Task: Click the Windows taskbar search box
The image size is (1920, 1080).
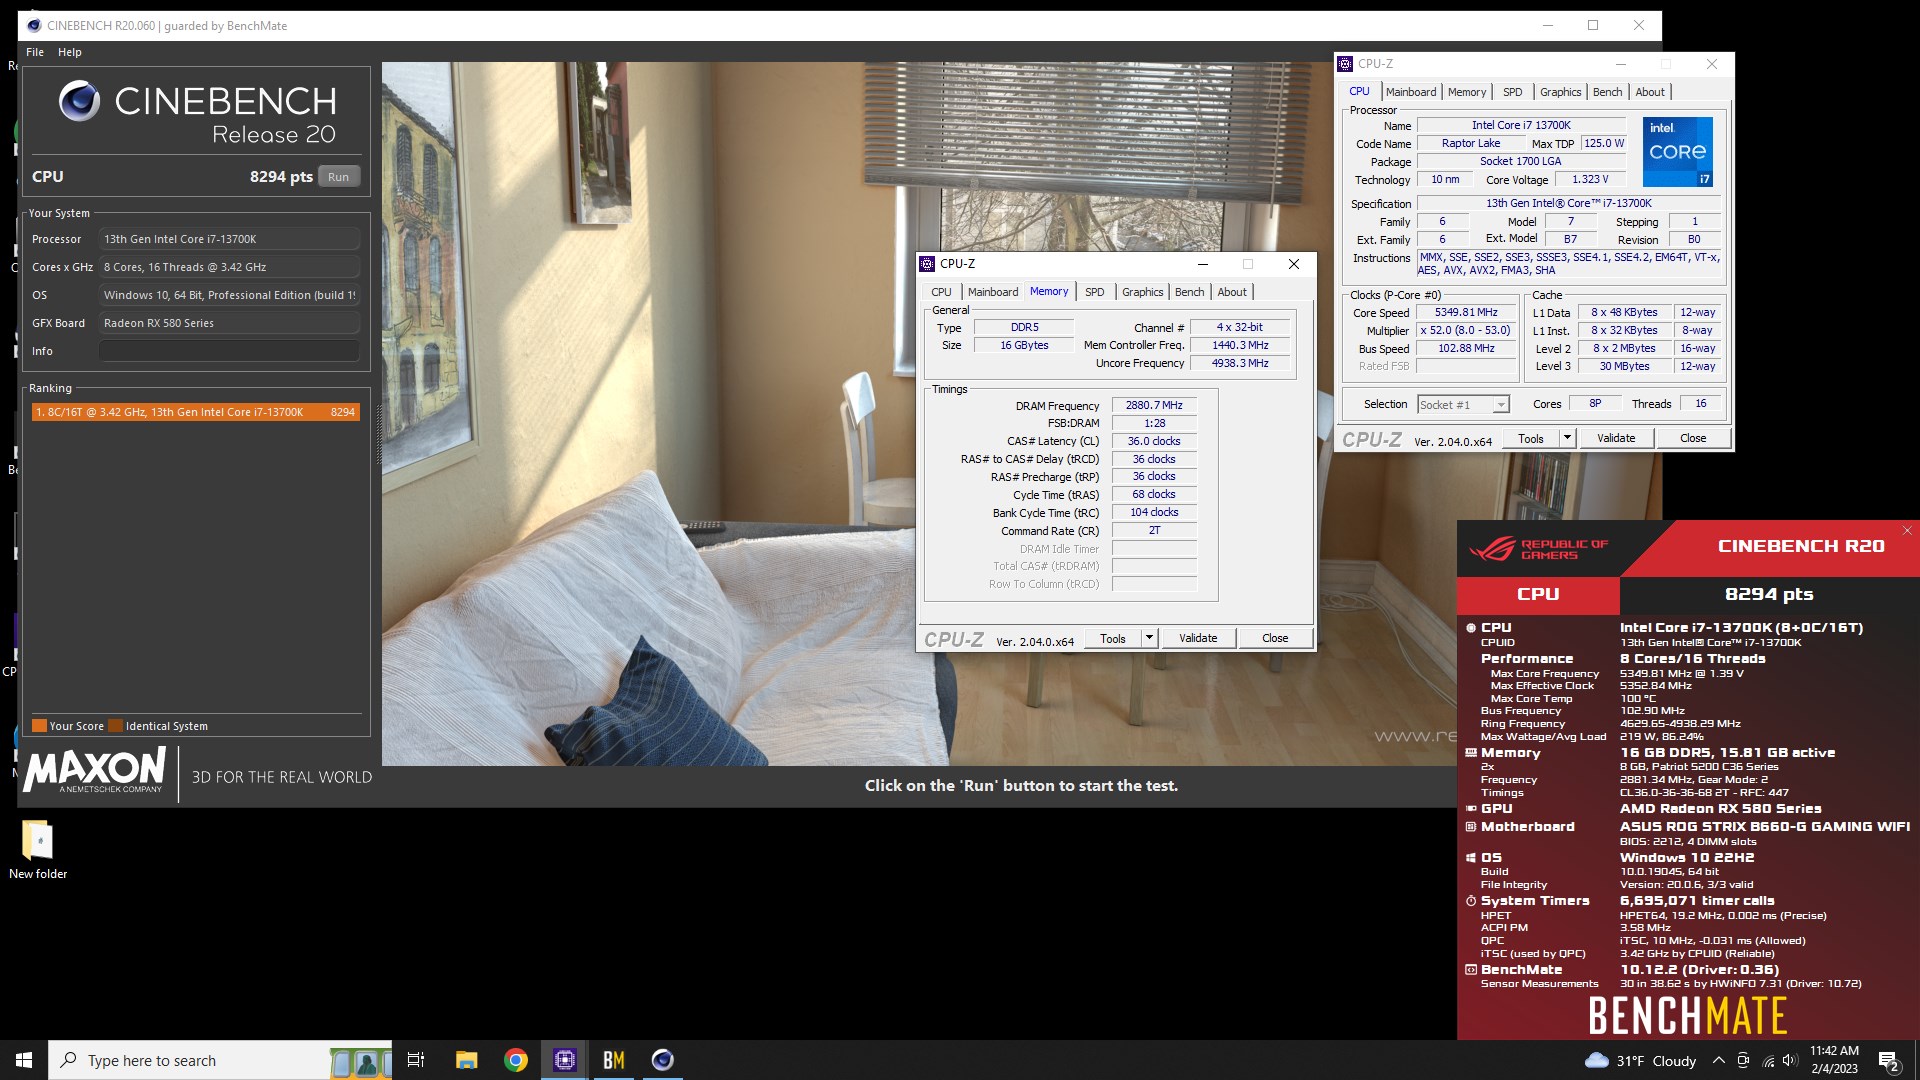Action: [x=220, y=1060]
